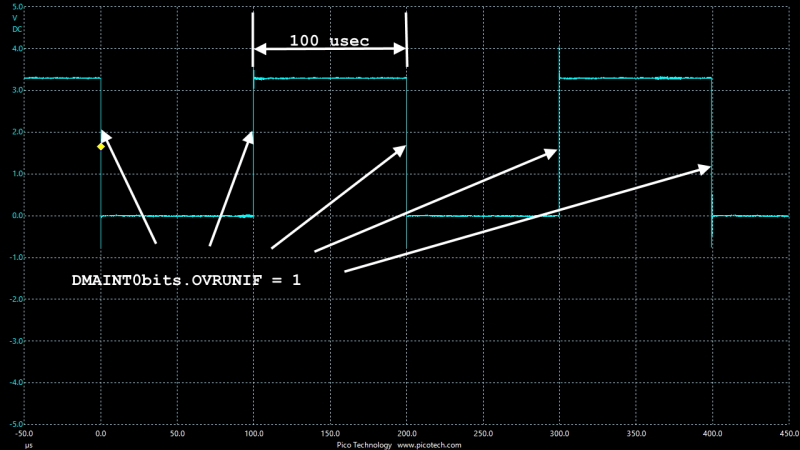Click the -50.0 time axis tick label

click(25, 435)
